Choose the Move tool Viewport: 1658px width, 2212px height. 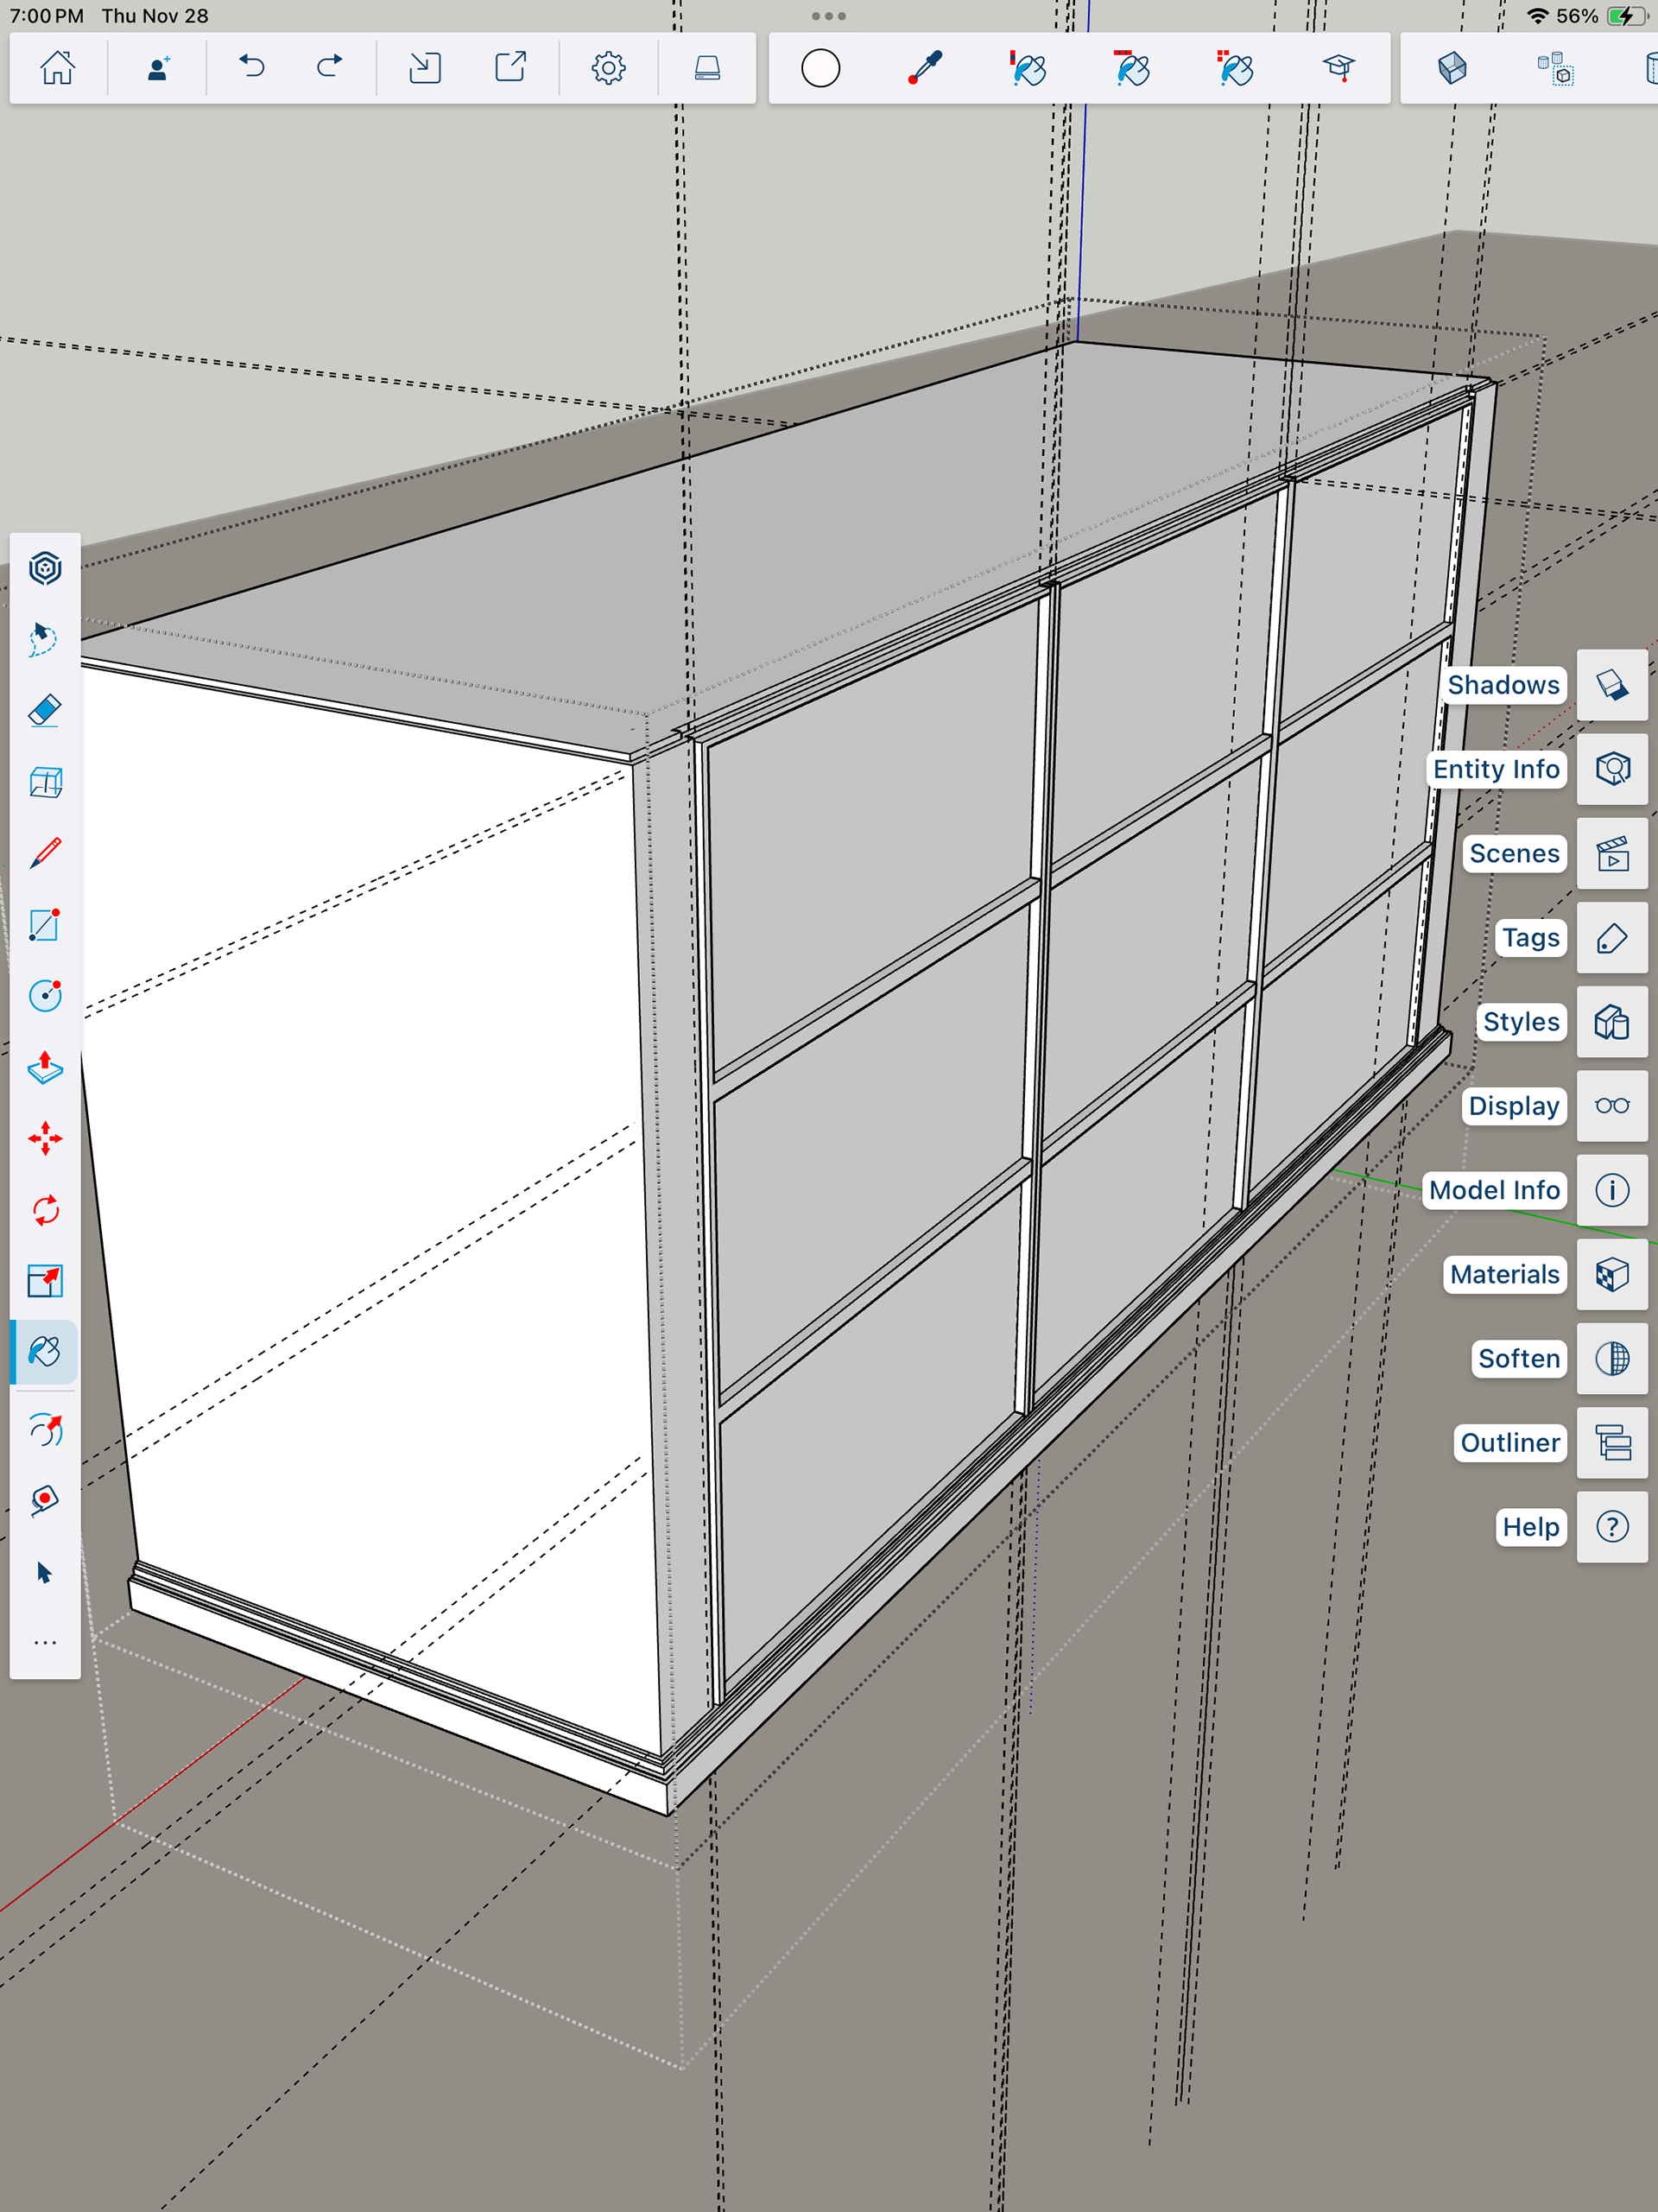45,1139
